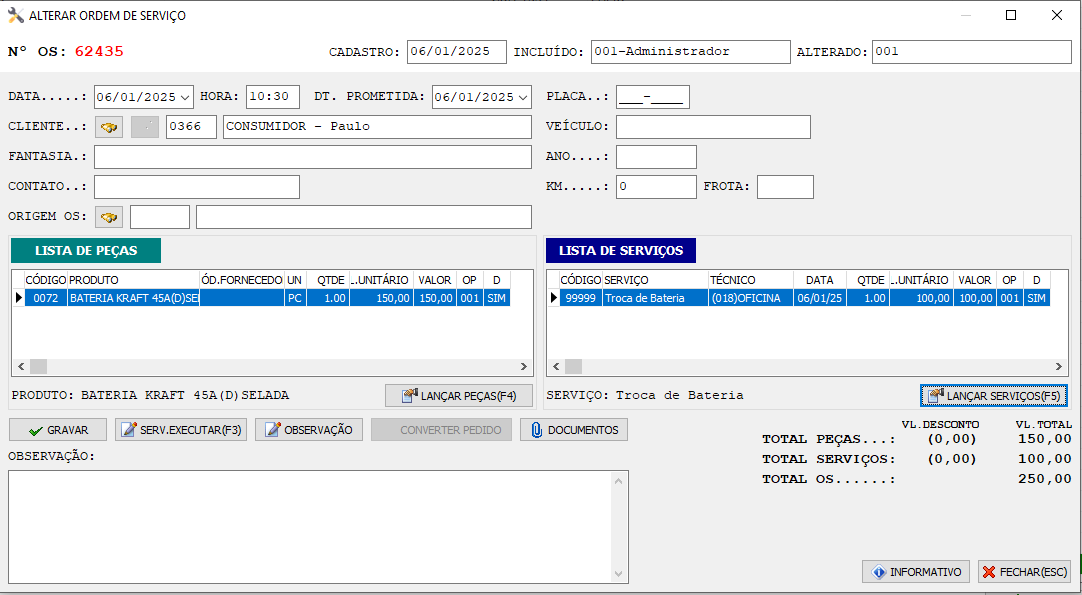Click the gray button beside client search
This screenshot has height=595, width=1082.
145,127
